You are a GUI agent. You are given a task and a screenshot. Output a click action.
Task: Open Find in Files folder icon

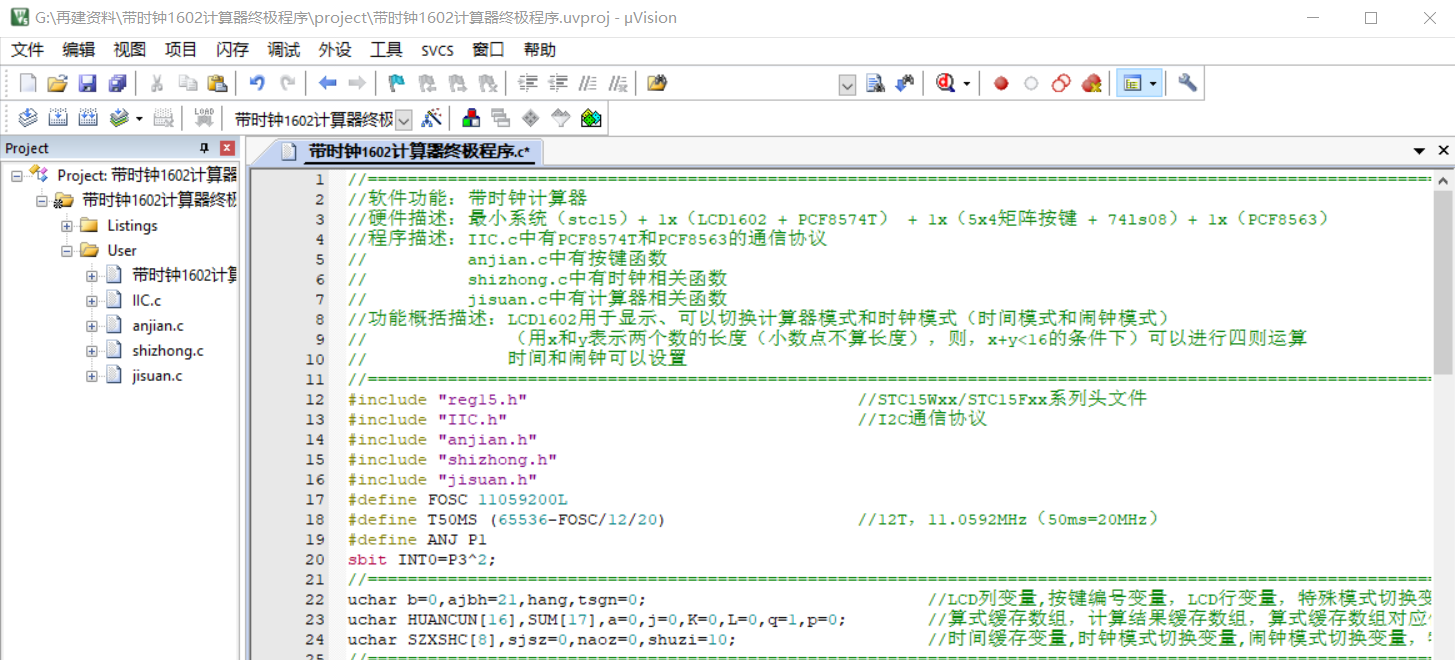[657, 84]
